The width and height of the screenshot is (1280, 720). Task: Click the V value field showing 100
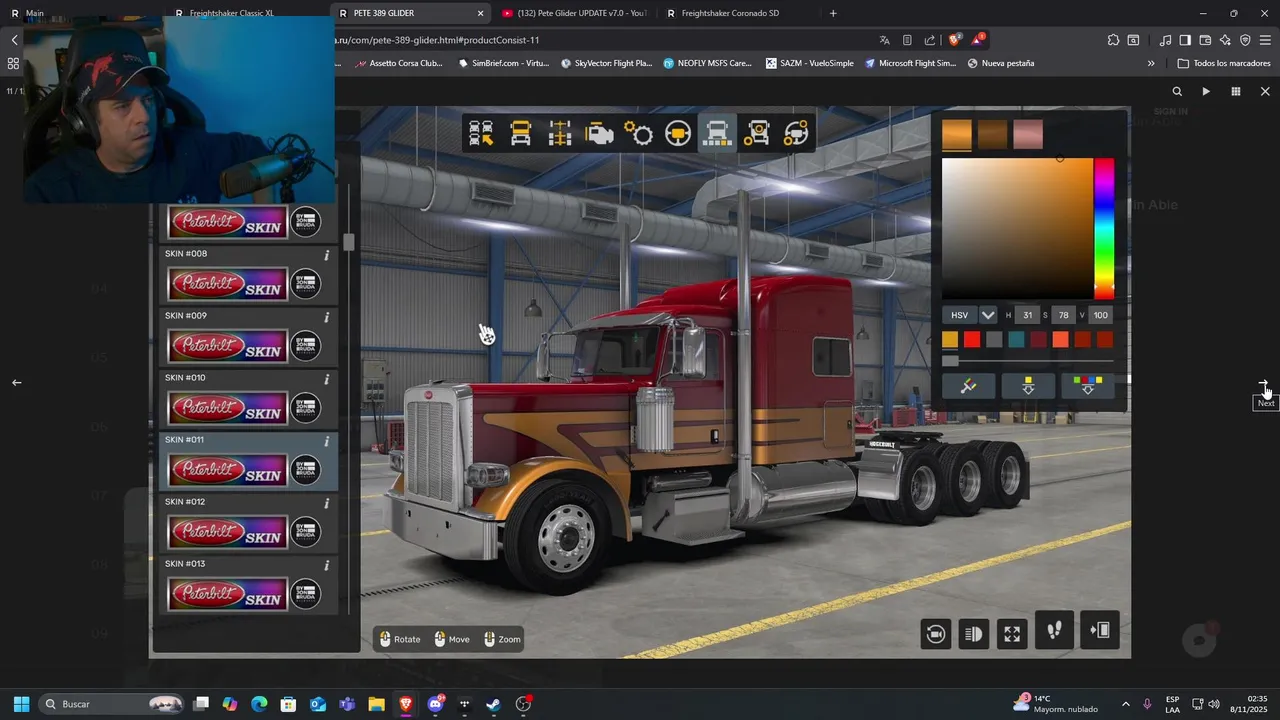[1100, 315]
